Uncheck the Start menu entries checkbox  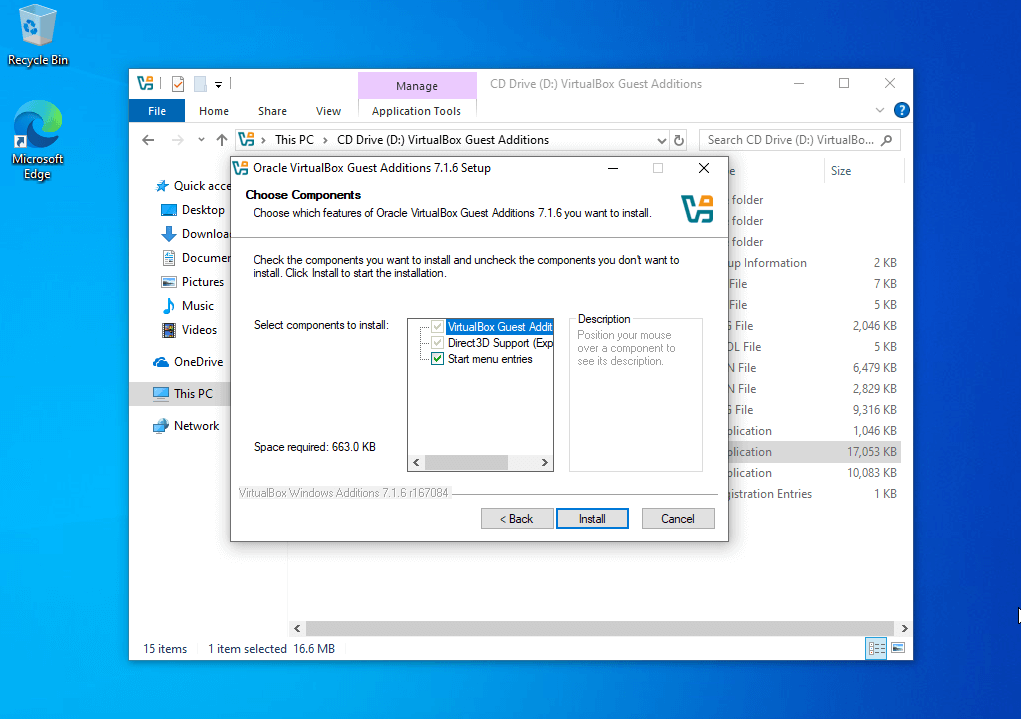438,359
